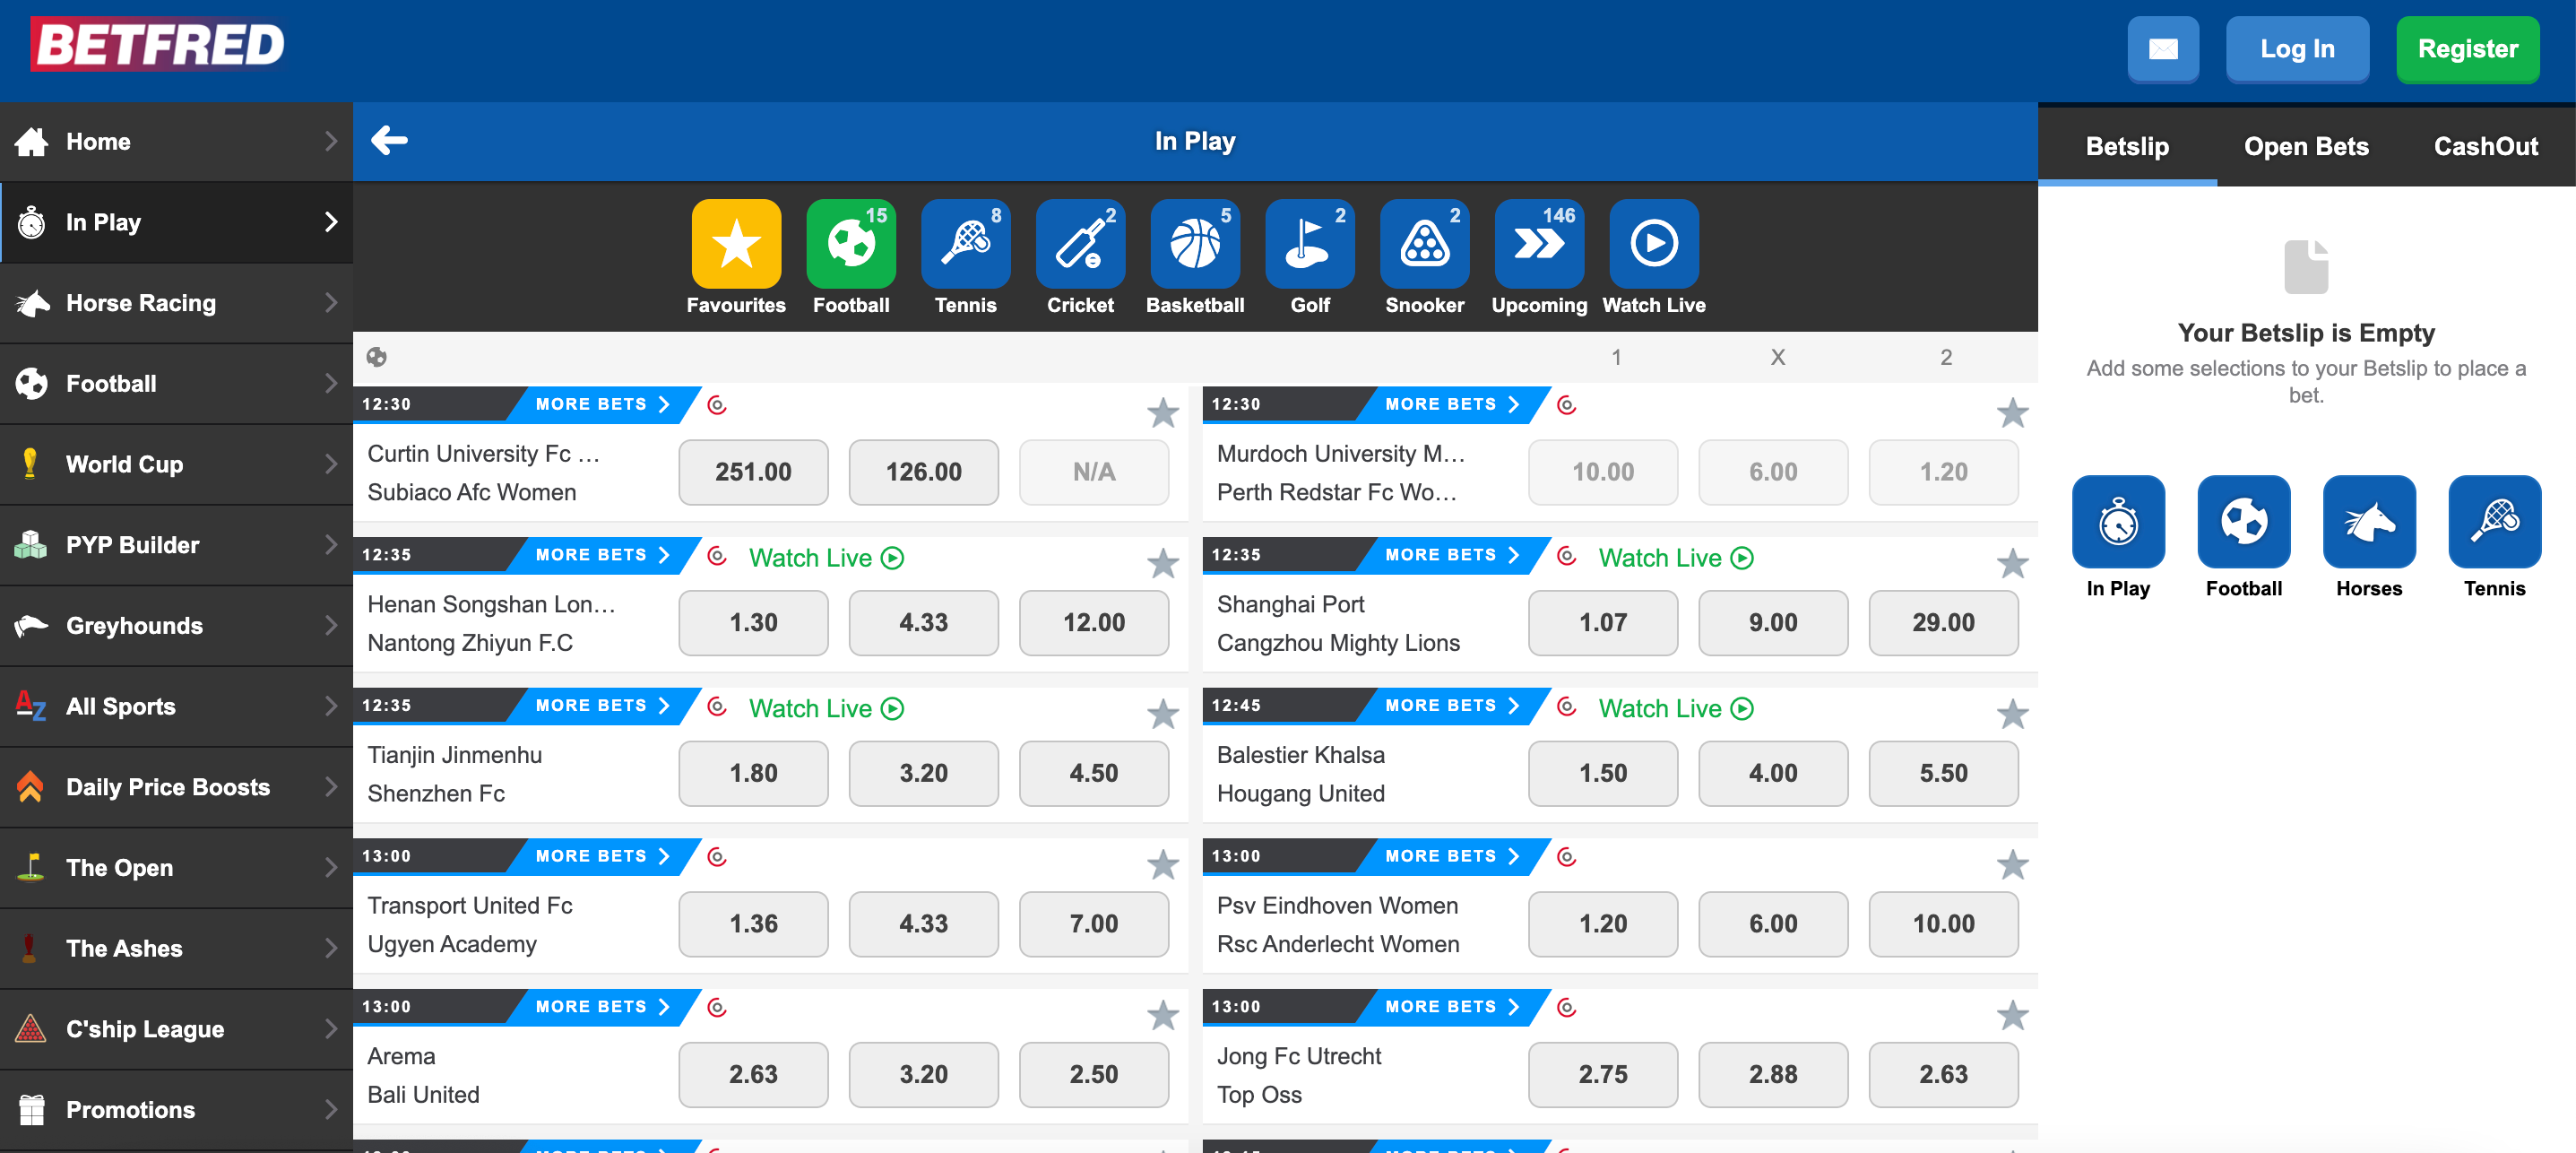Viewport: 2576px width, 1153px height.
Task: Go back with the left arrow
Action: click(x=389, y=140)
